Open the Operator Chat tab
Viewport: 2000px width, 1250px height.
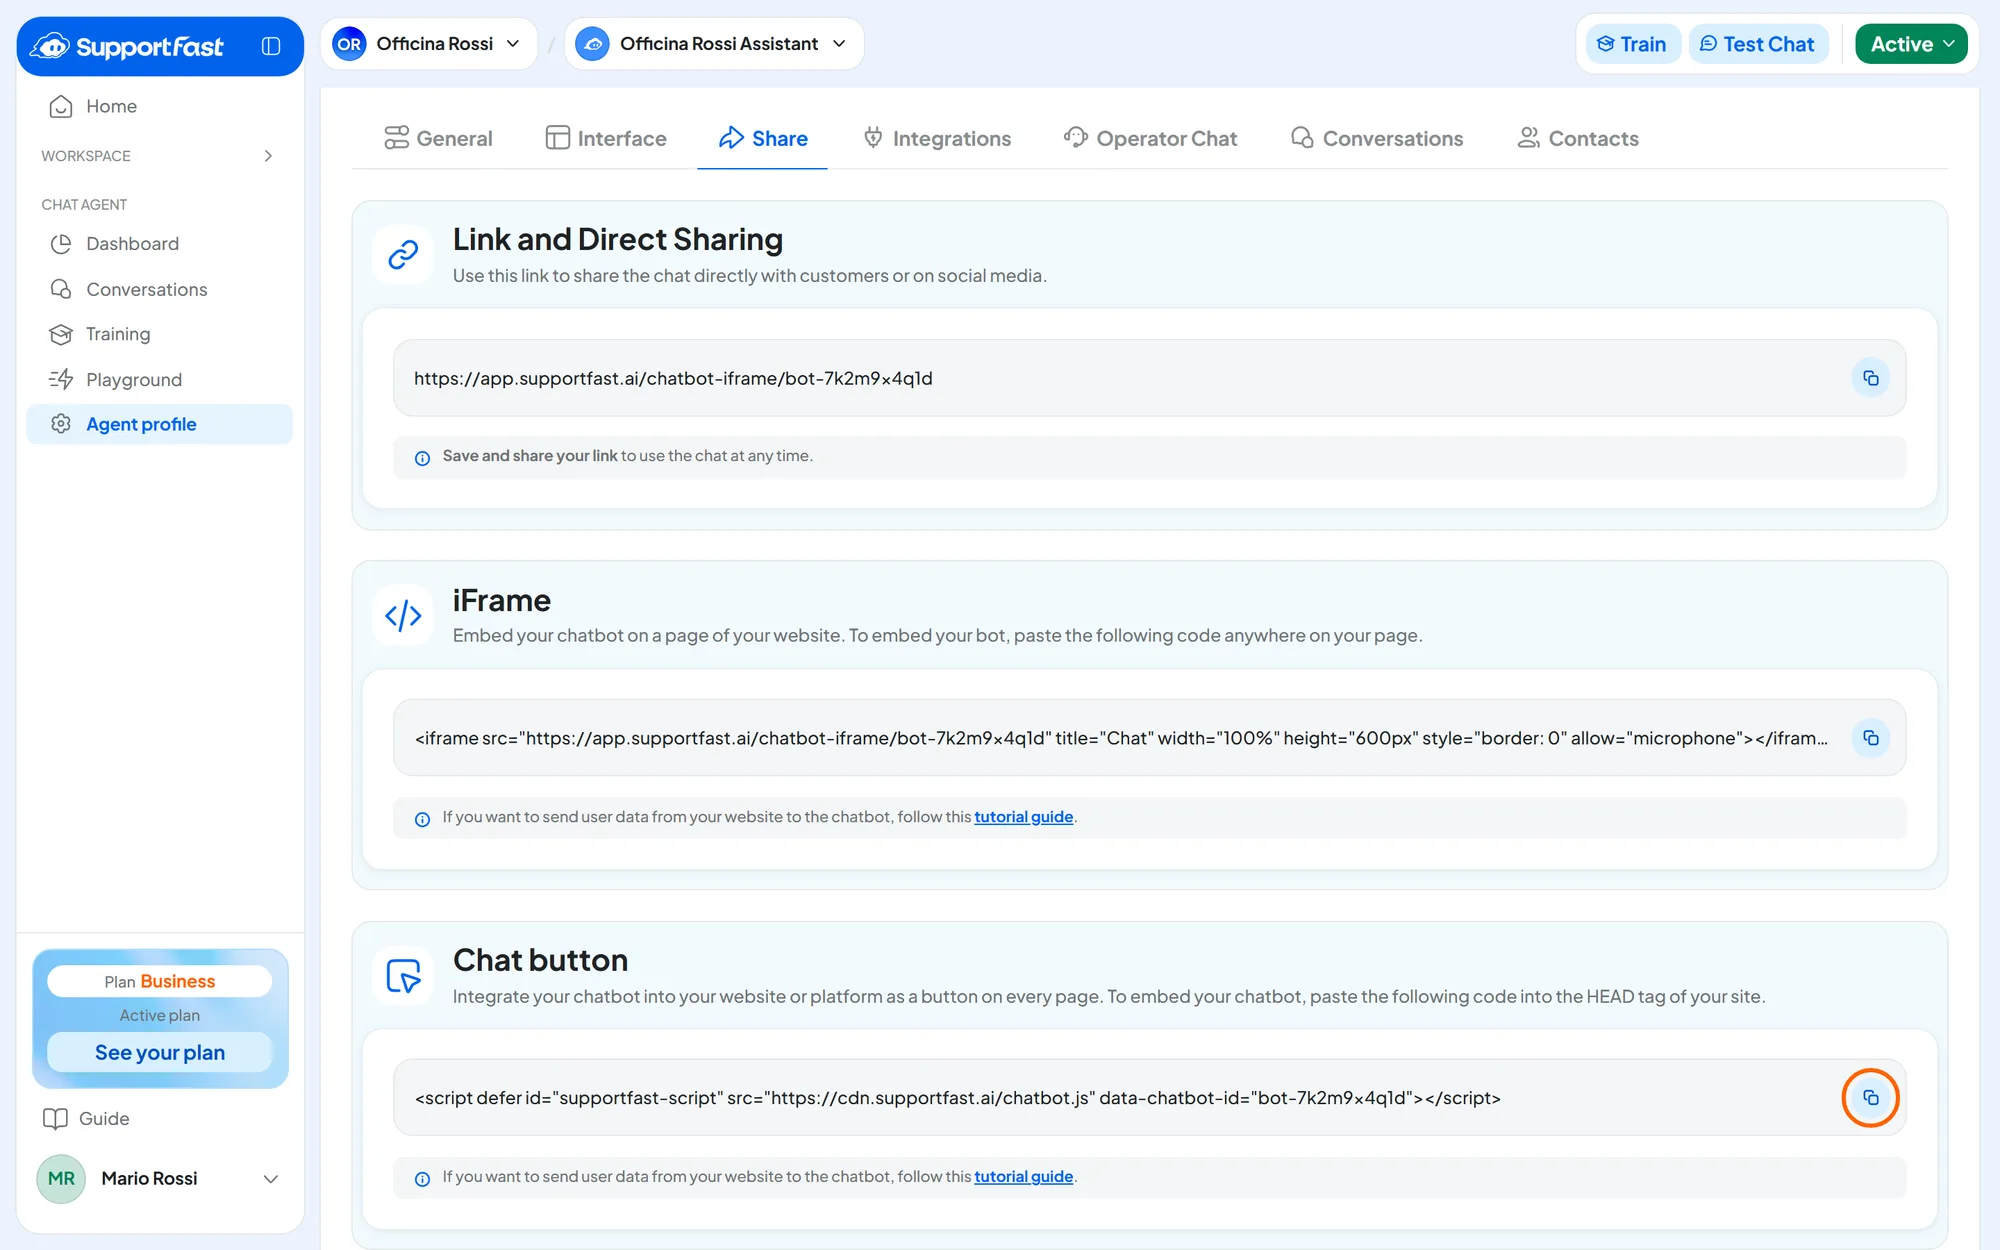point(1150,138)
